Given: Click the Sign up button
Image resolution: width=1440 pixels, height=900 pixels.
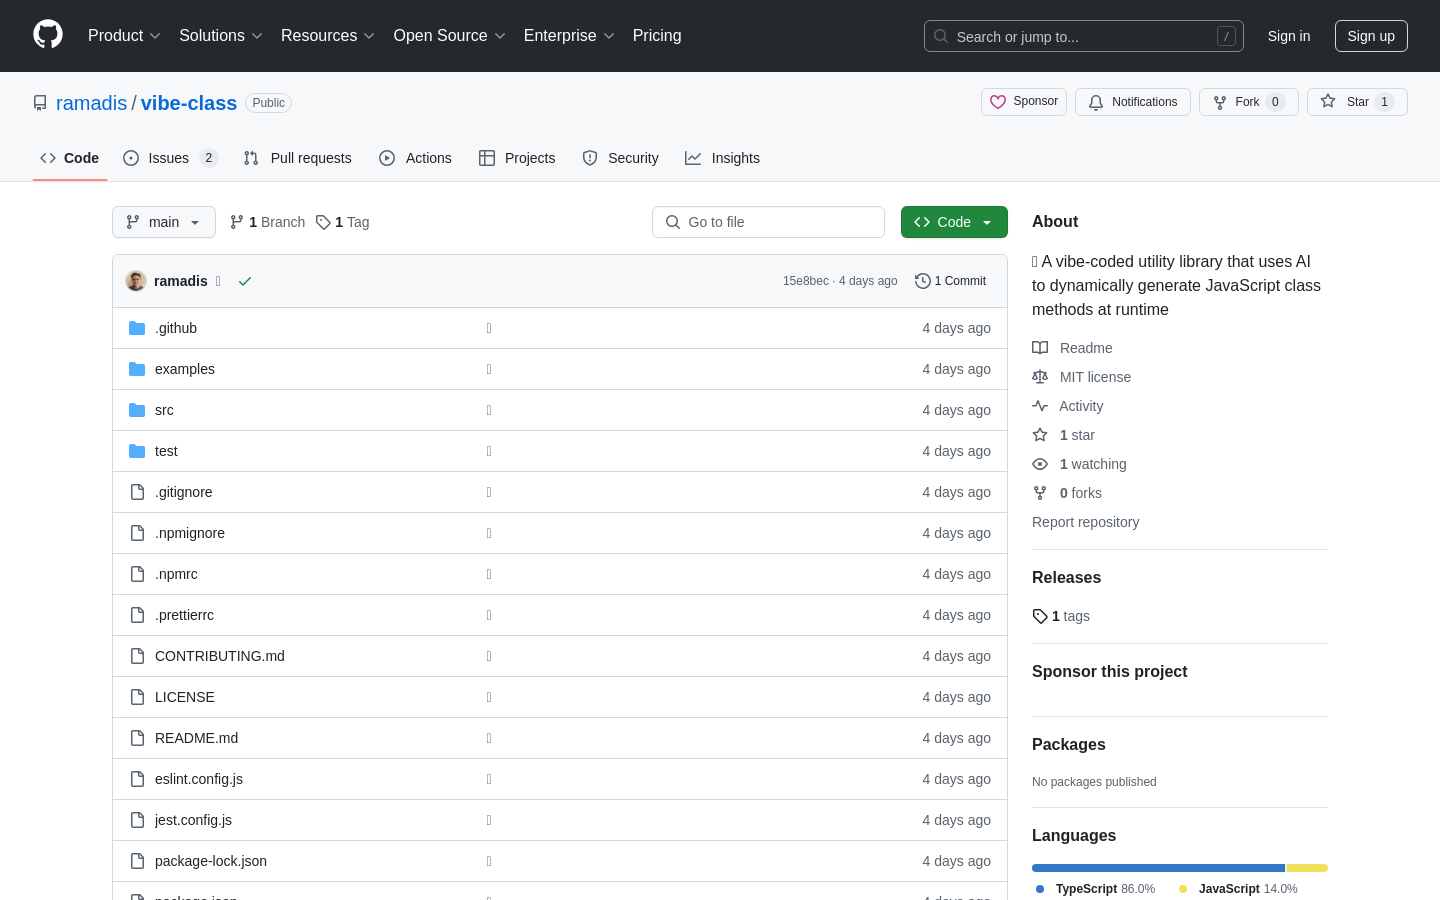Looking at the screenshot, I should pyautogui.click(x=1371, y=36).
